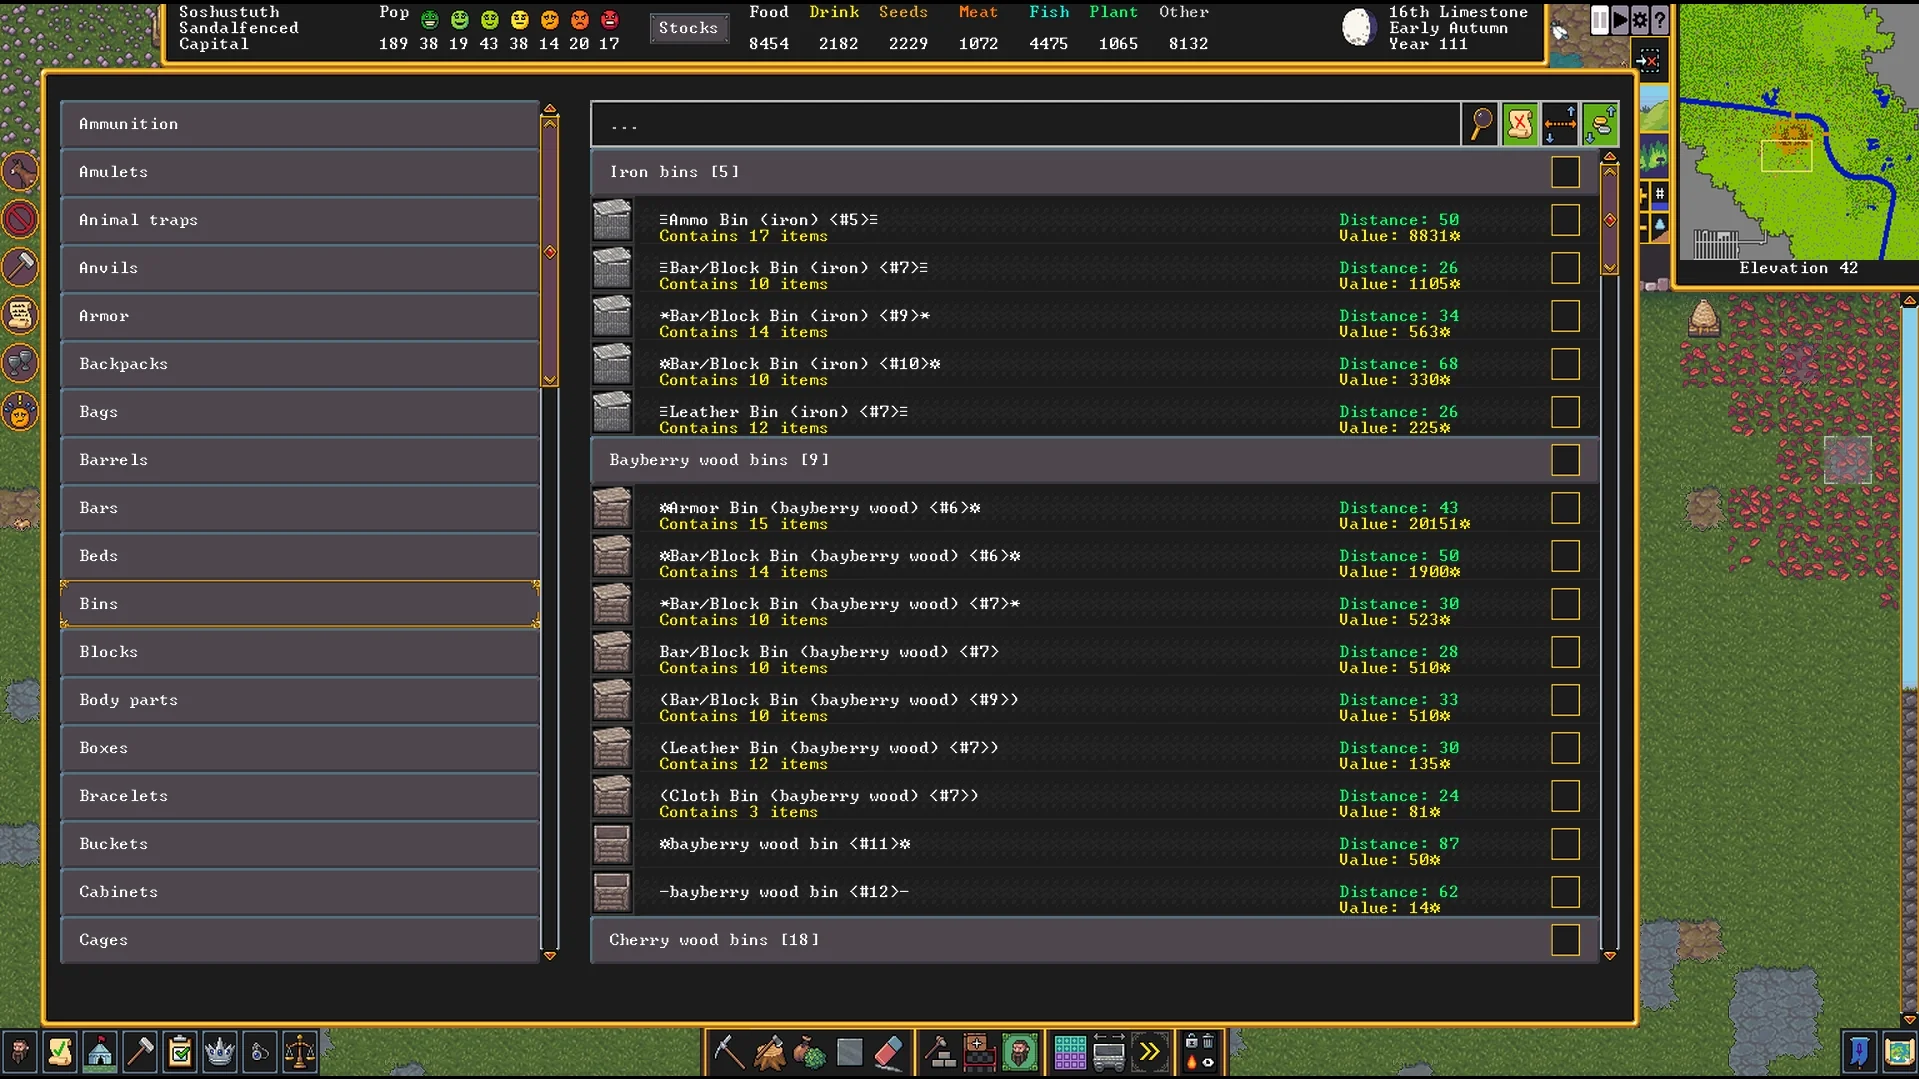Open the objects ring icon
The width and height of the screenshot is (1919, 1079).
[x=260, y=1052]
